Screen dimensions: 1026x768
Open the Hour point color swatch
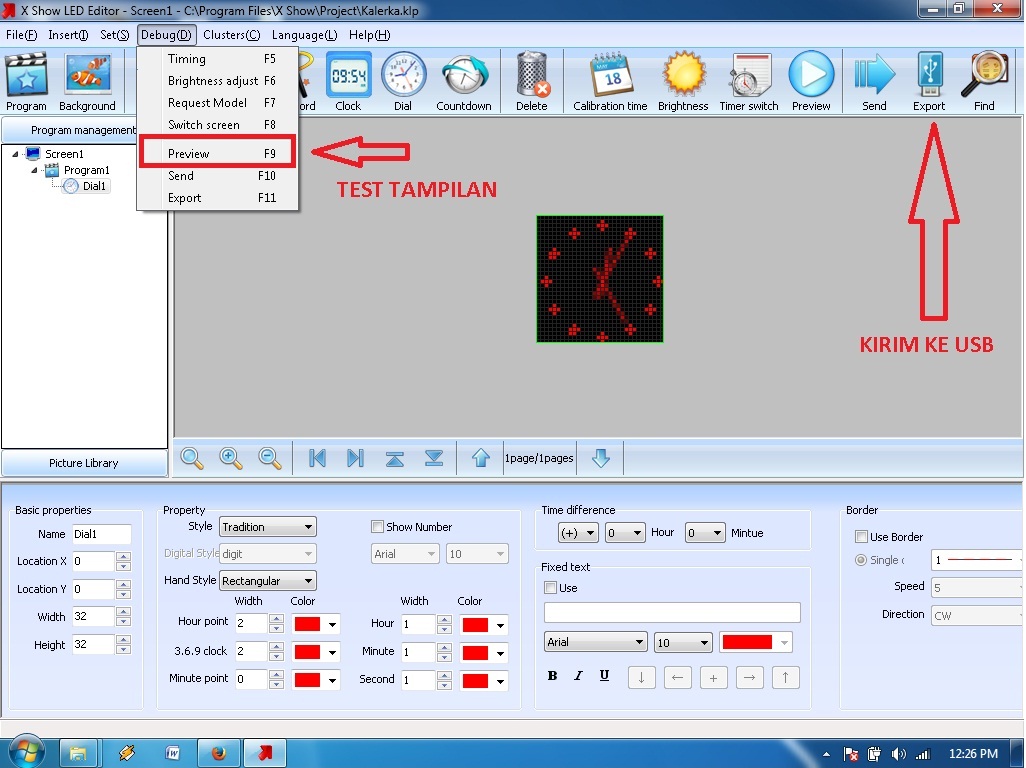[x=316, y=624]
